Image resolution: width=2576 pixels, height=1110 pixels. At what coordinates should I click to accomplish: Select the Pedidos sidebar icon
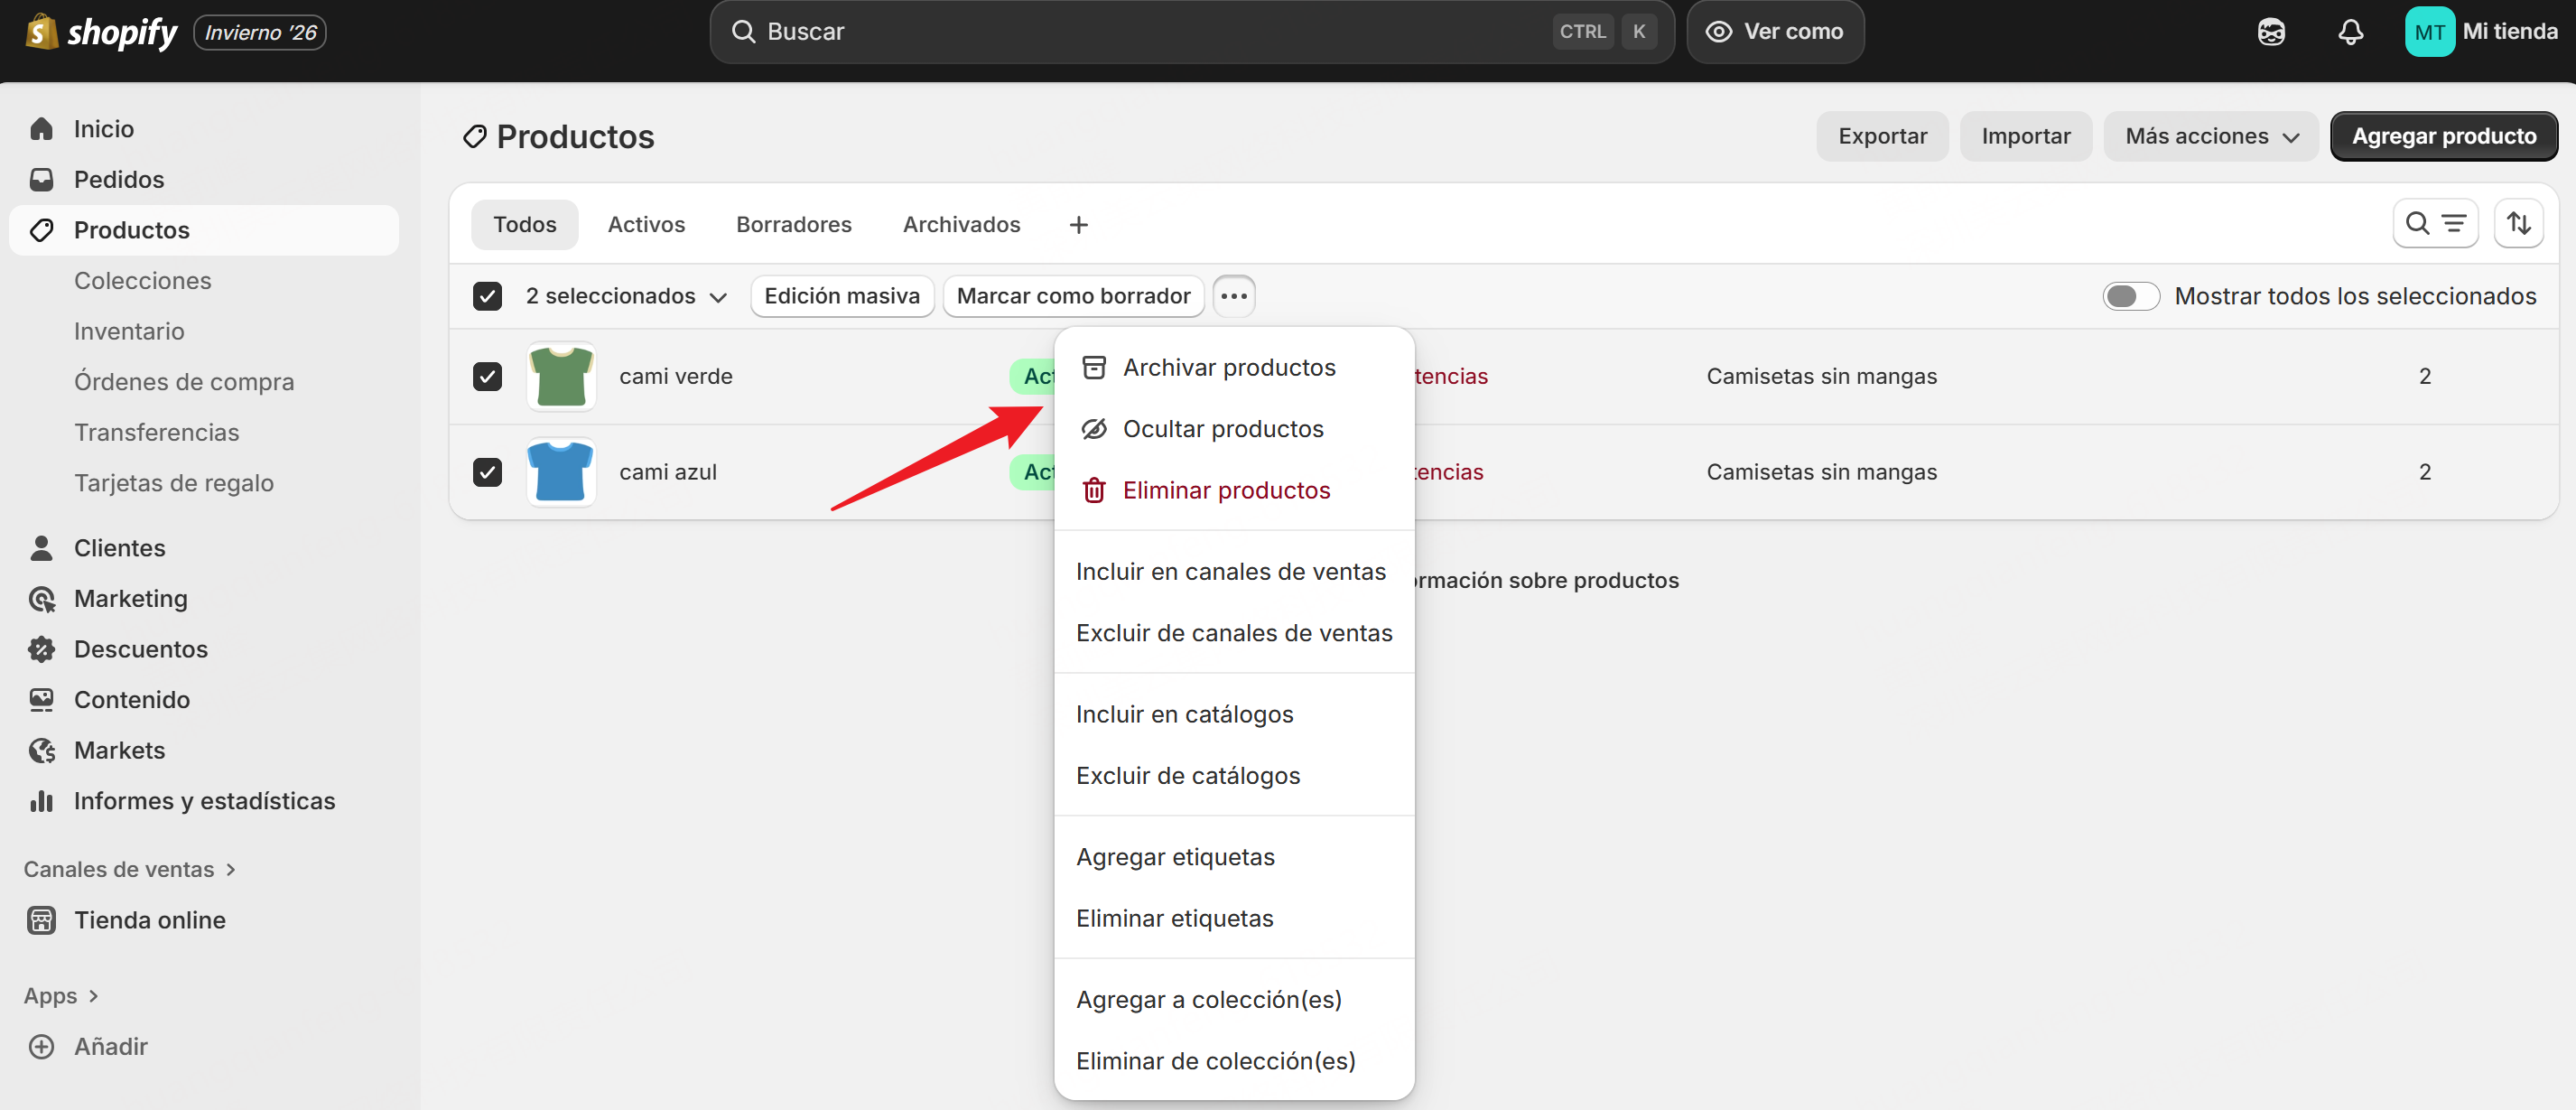pyautogui.click(x=41, y=179)
